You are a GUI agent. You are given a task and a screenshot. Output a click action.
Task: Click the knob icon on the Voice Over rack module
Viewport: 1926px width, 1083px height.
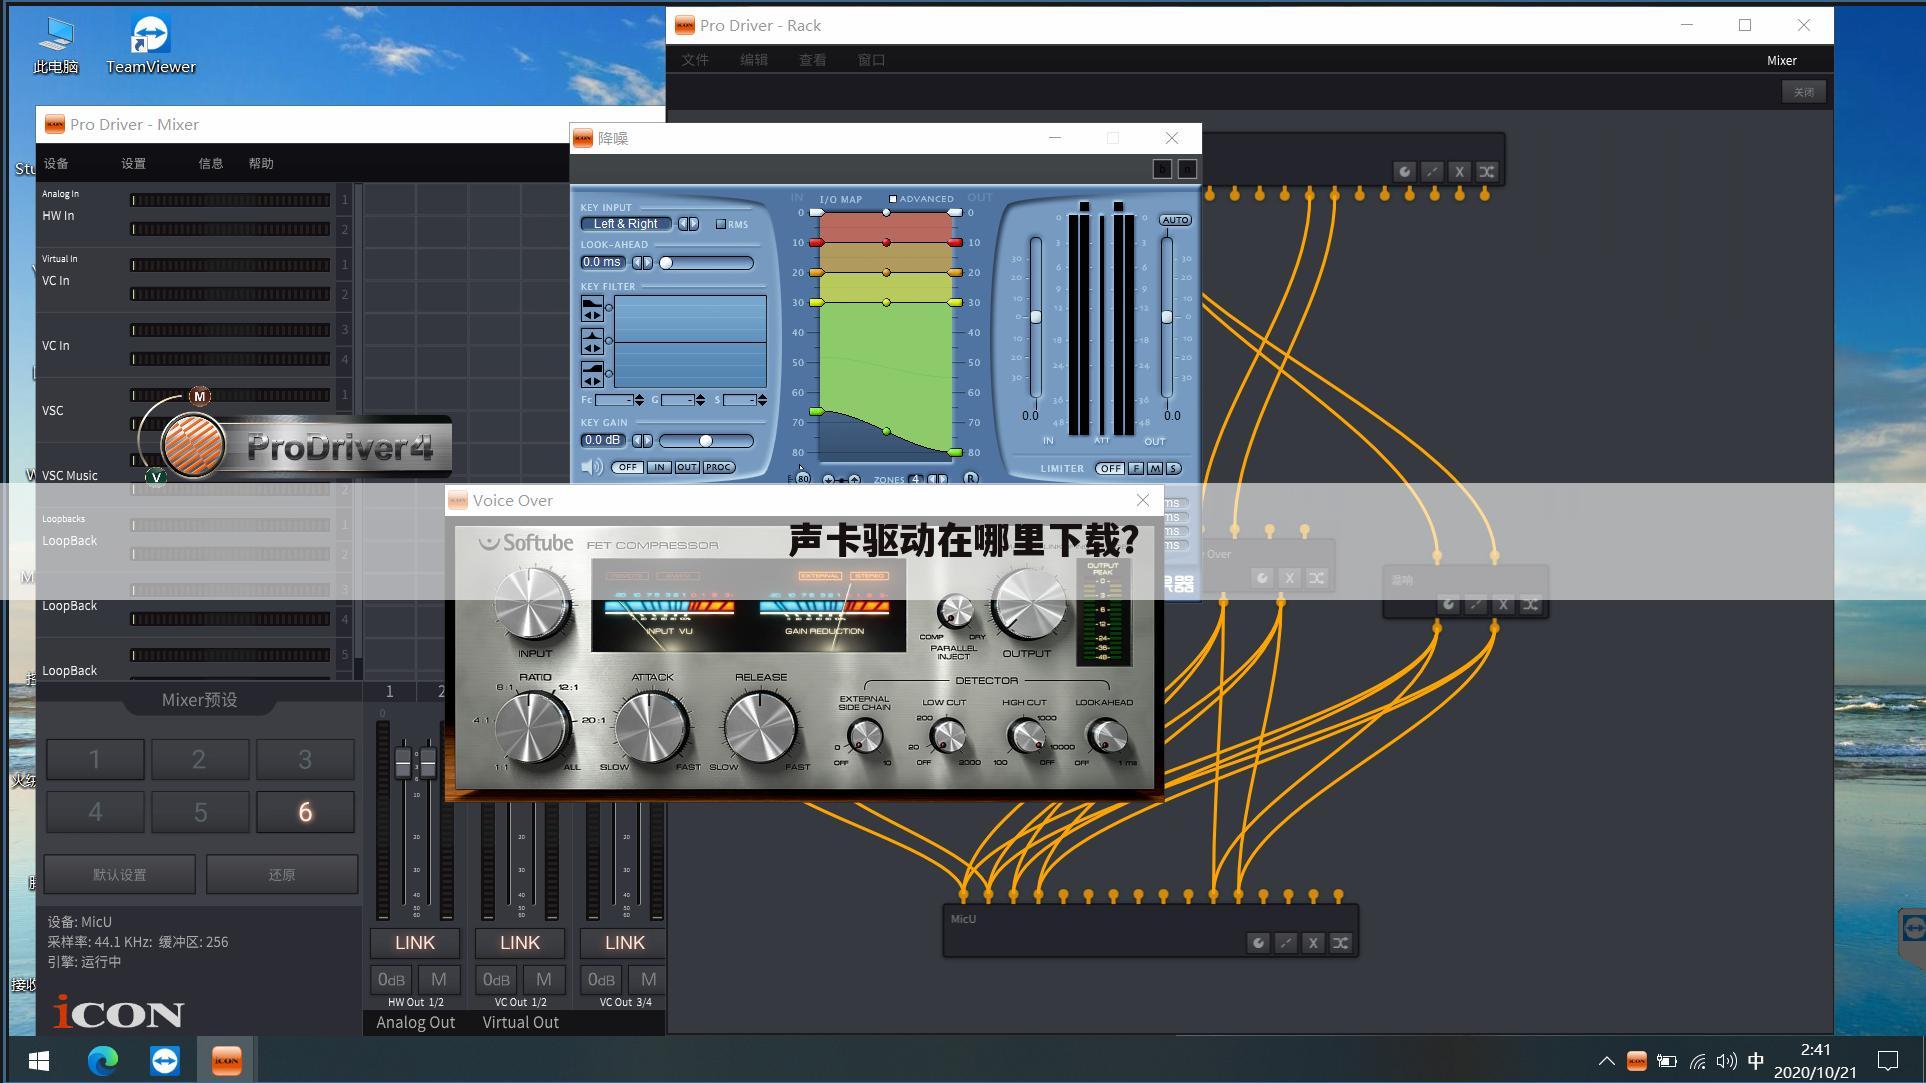coord(1262,577)
